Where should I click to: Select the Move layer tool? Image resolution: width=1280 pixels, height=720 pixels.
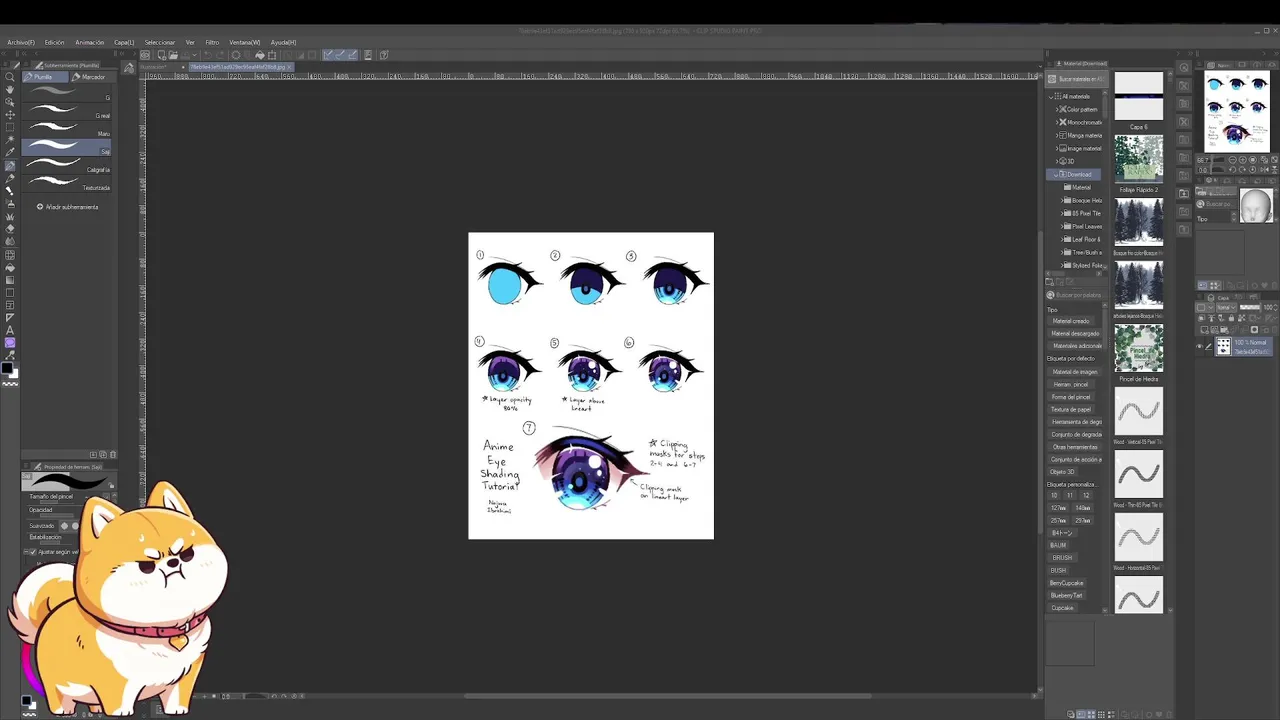10,115
